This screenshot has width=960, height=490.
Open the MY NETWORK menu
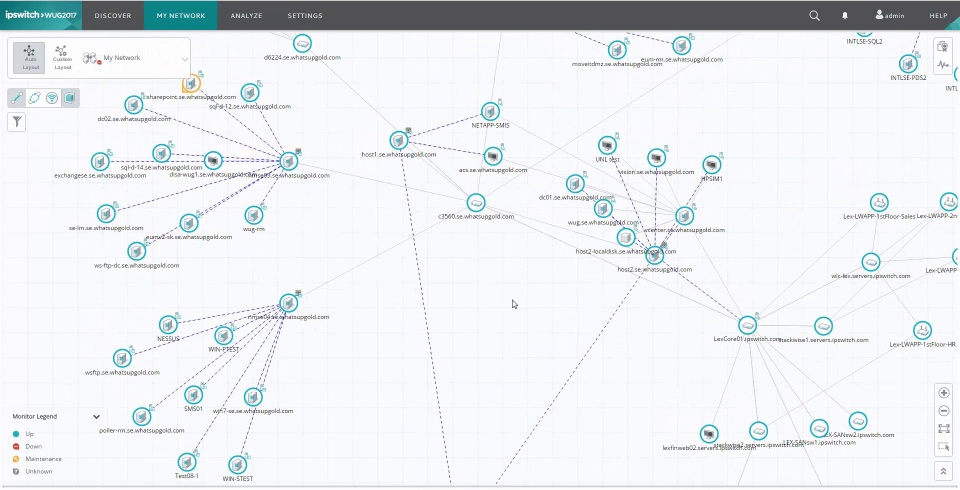(x=181, y=15)
